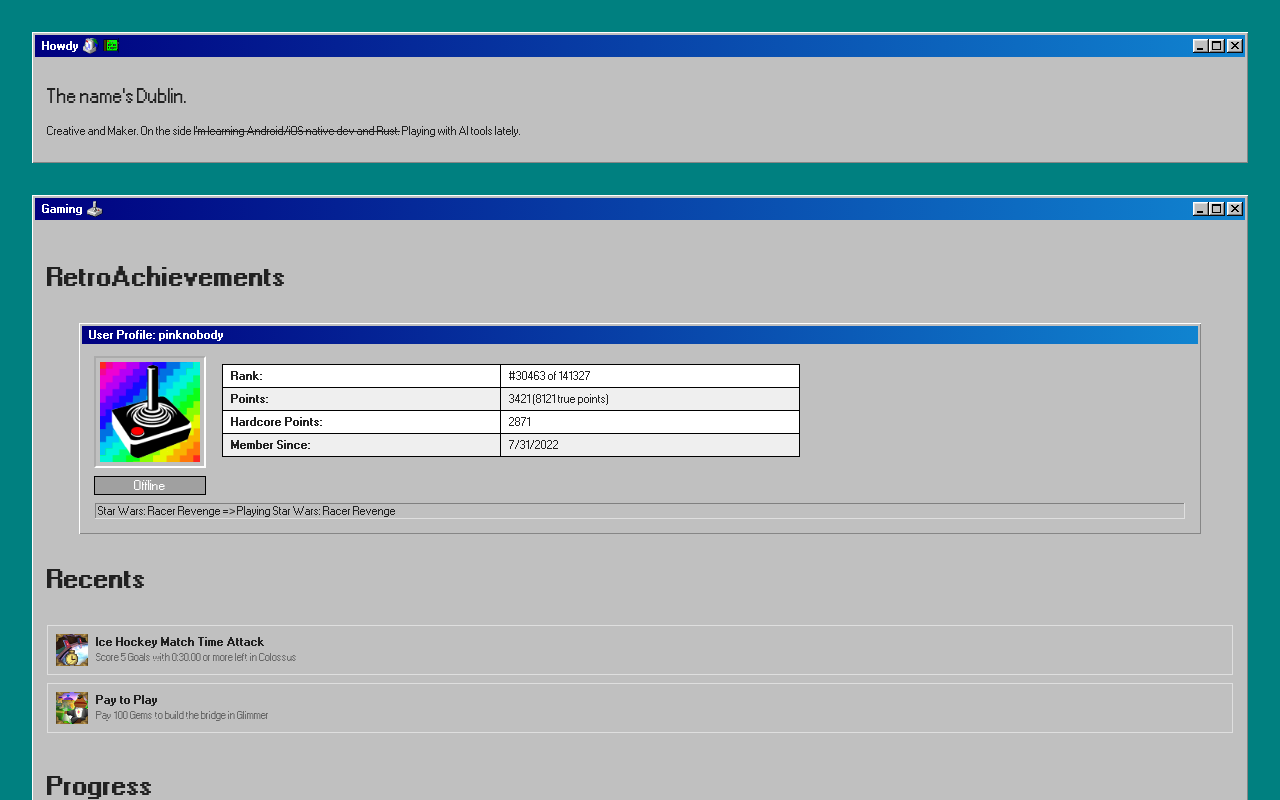Click the member since date 7/31/2022
Image resolution: width=1280 pixels, height=800 pixels.
[x=650, y=445]
